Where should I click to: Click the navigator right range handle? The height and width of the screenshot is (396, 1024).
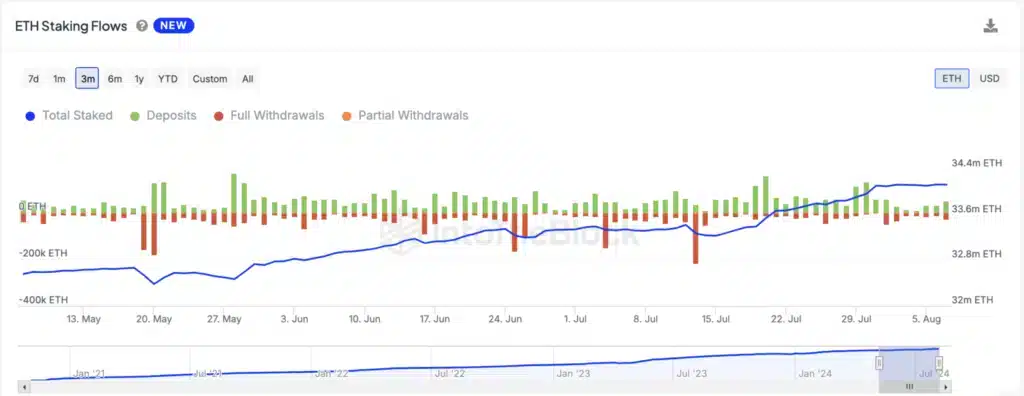(938, 363)
